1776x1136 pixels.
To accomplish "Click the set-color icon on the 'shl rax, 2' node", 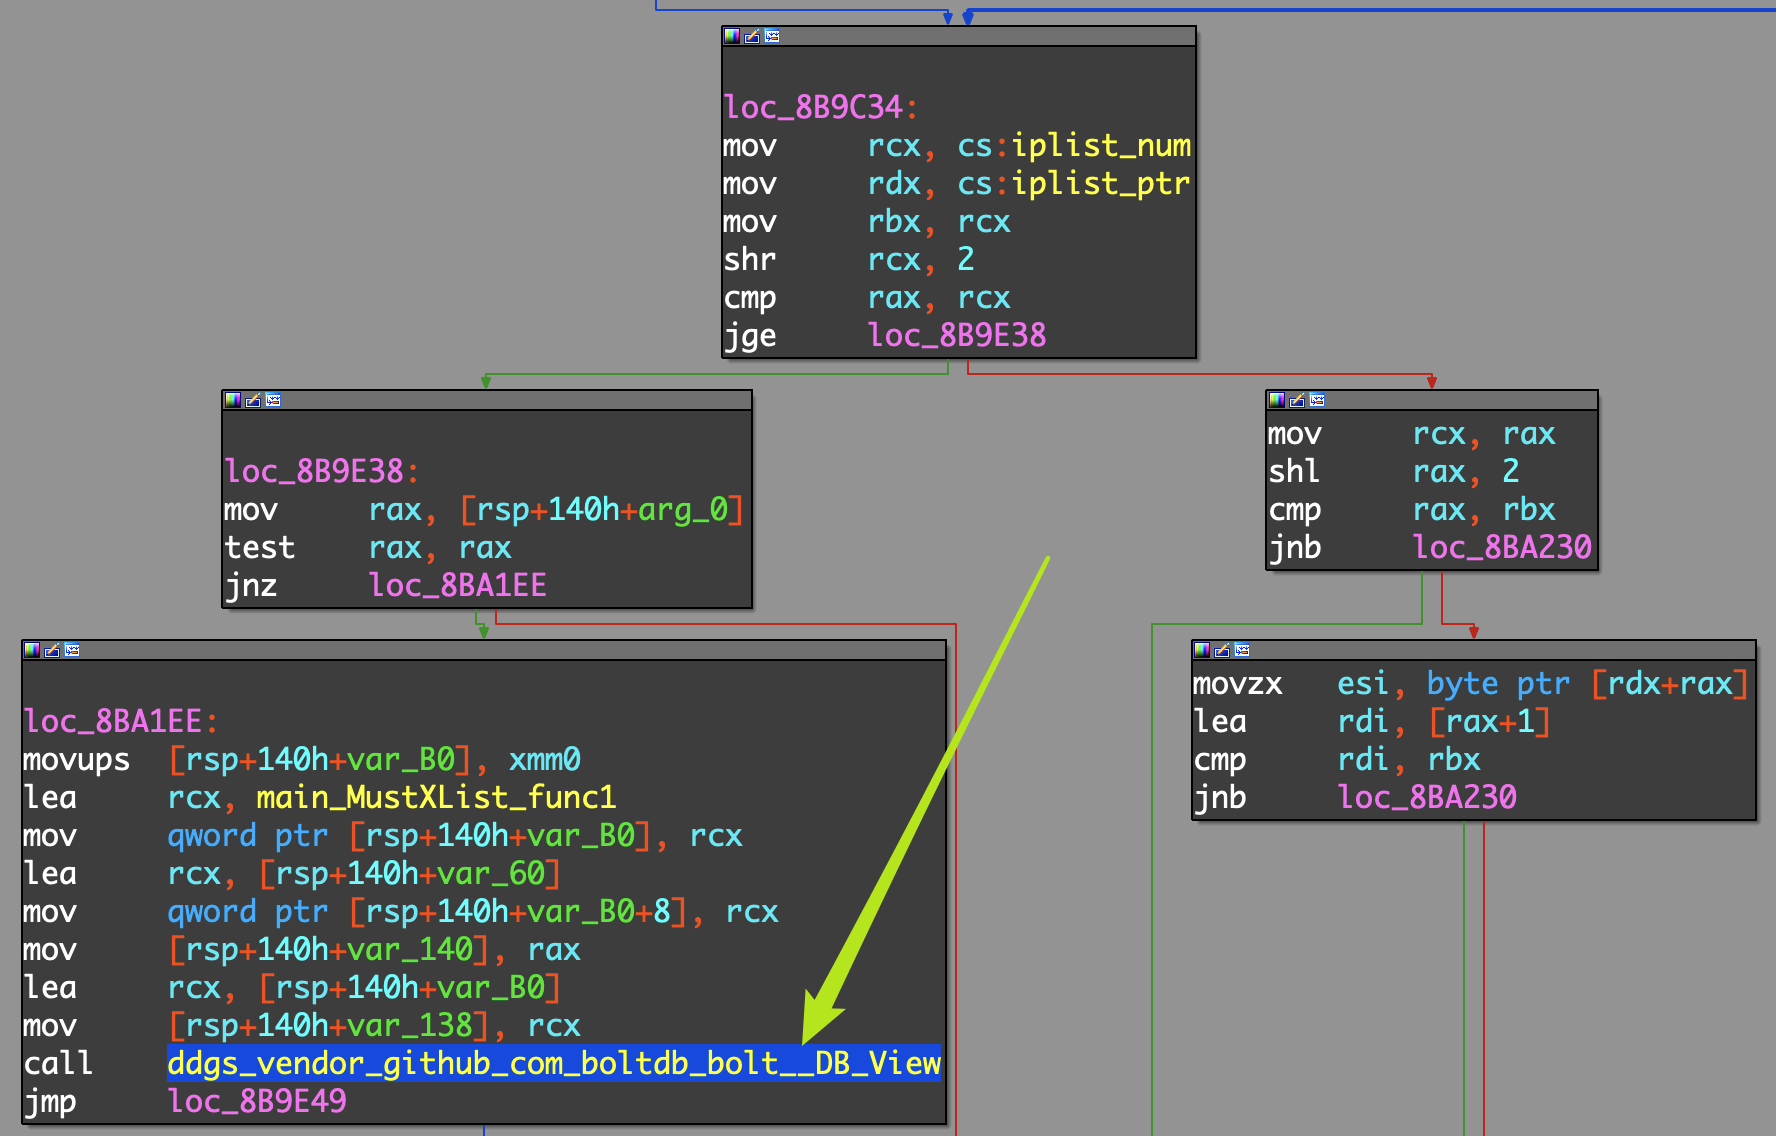I will tap(1277, 400).
